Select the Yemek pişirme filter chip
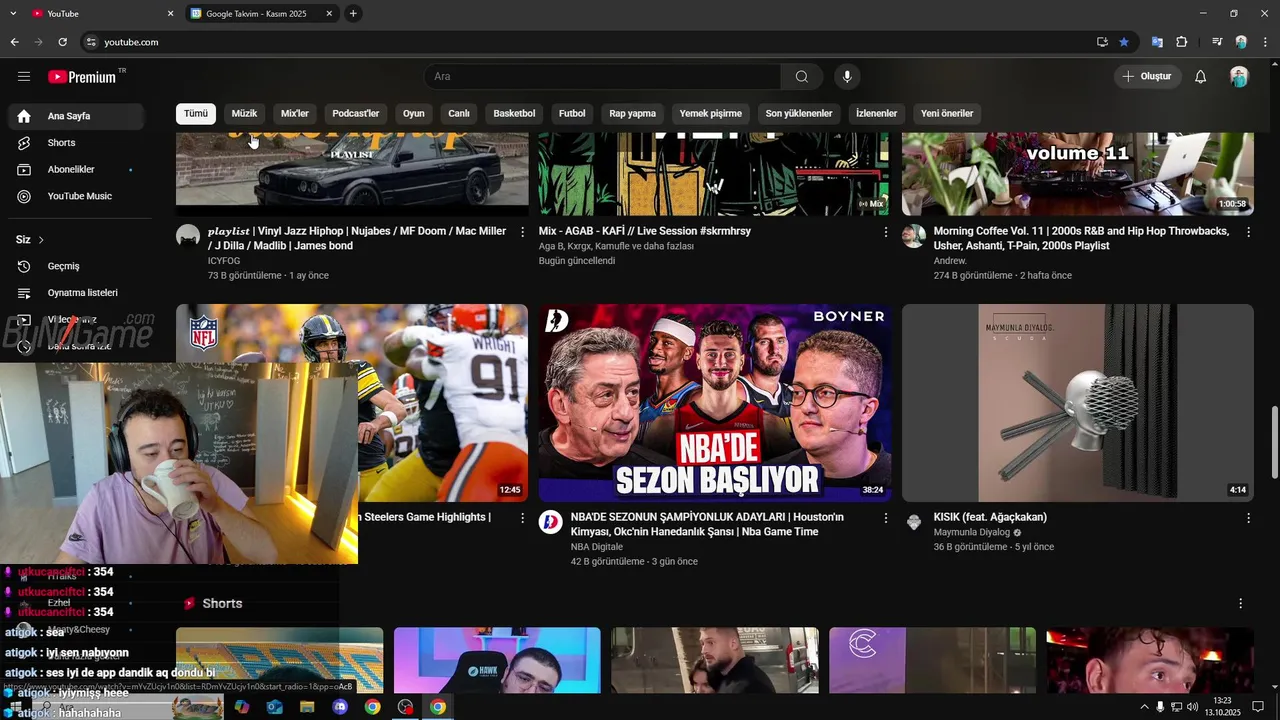 tap(711, 113)
